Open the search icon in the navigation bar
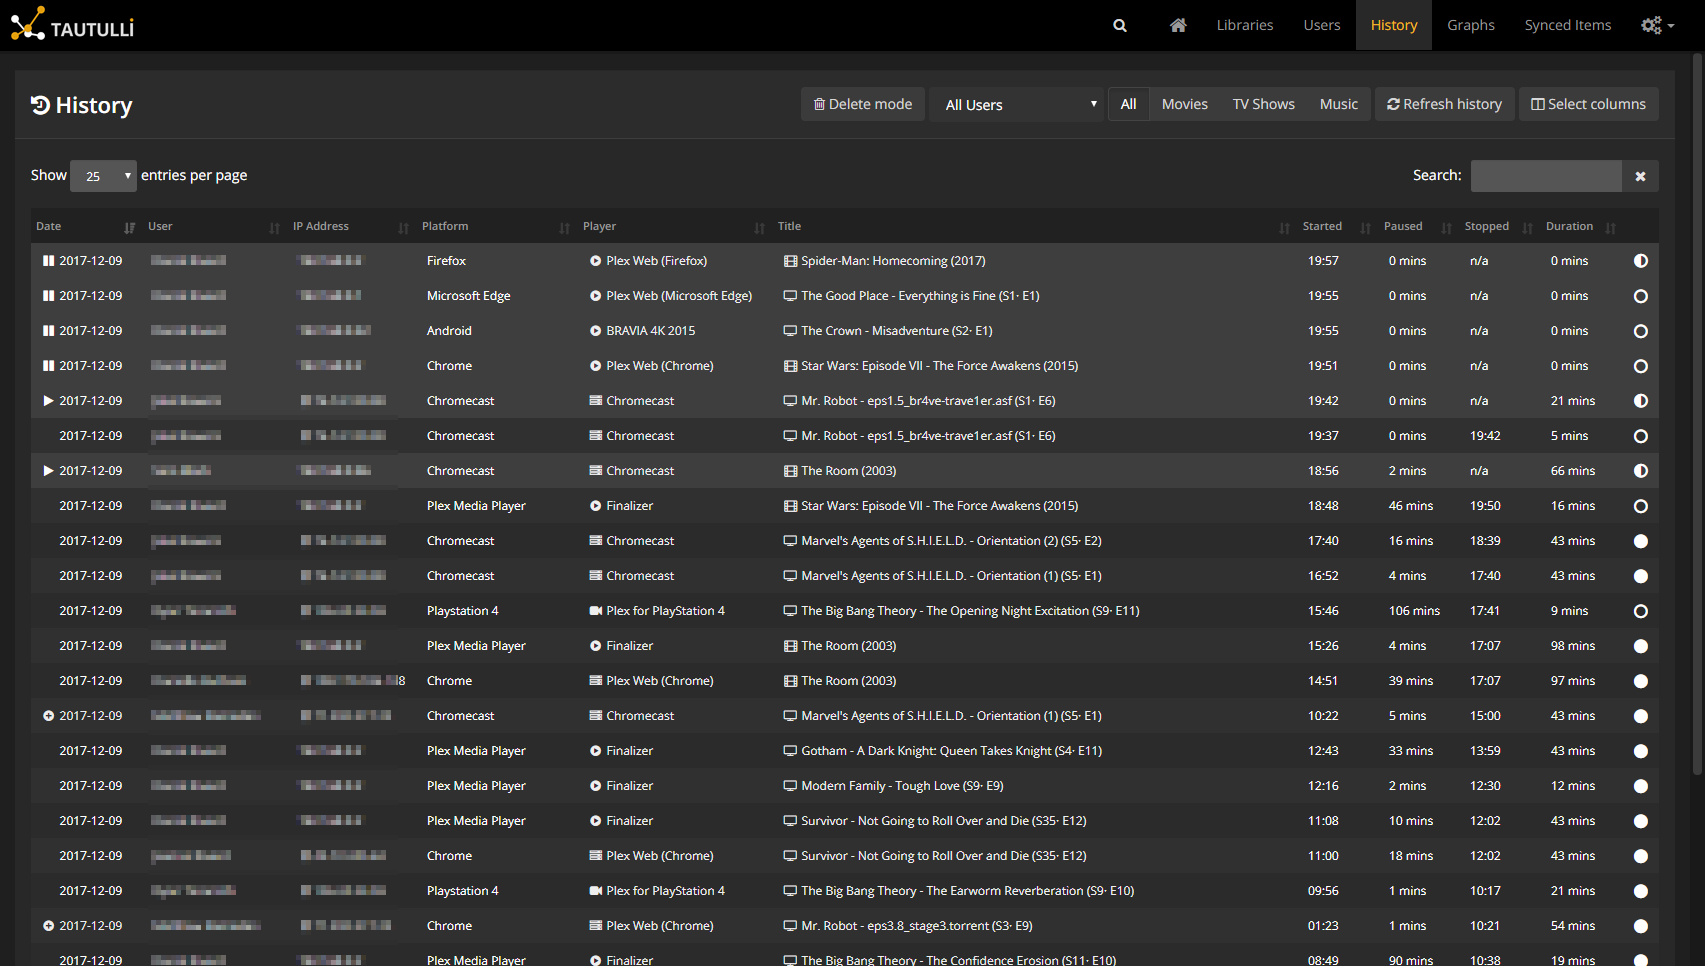1705x966 pixels. click(1119, 25)
